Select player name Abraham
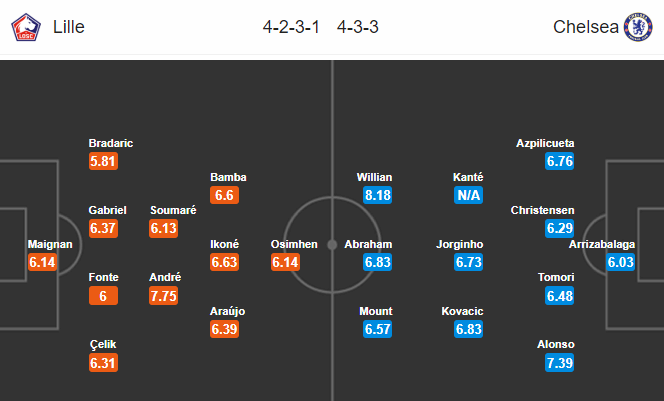664x401 pixels. point(368,244)
